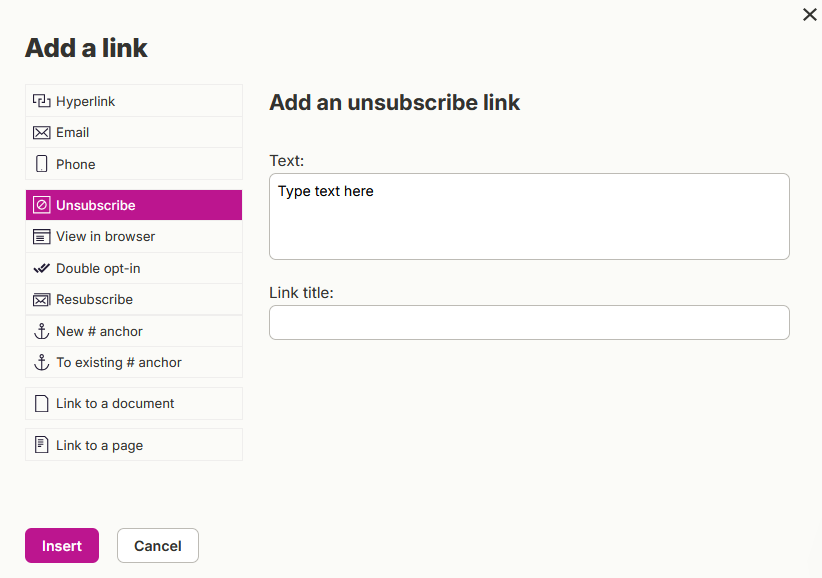Focus the Link title field
The width and height of the screenshot is (822, 578).
click(529, 322)
